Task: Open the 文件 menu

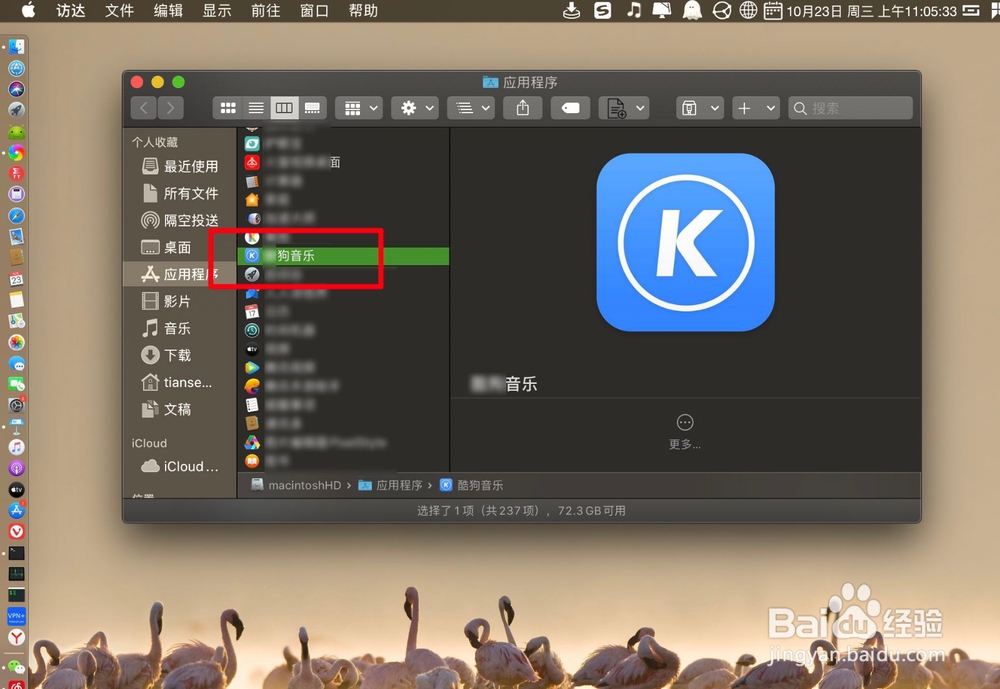Action: coord(119,11)
